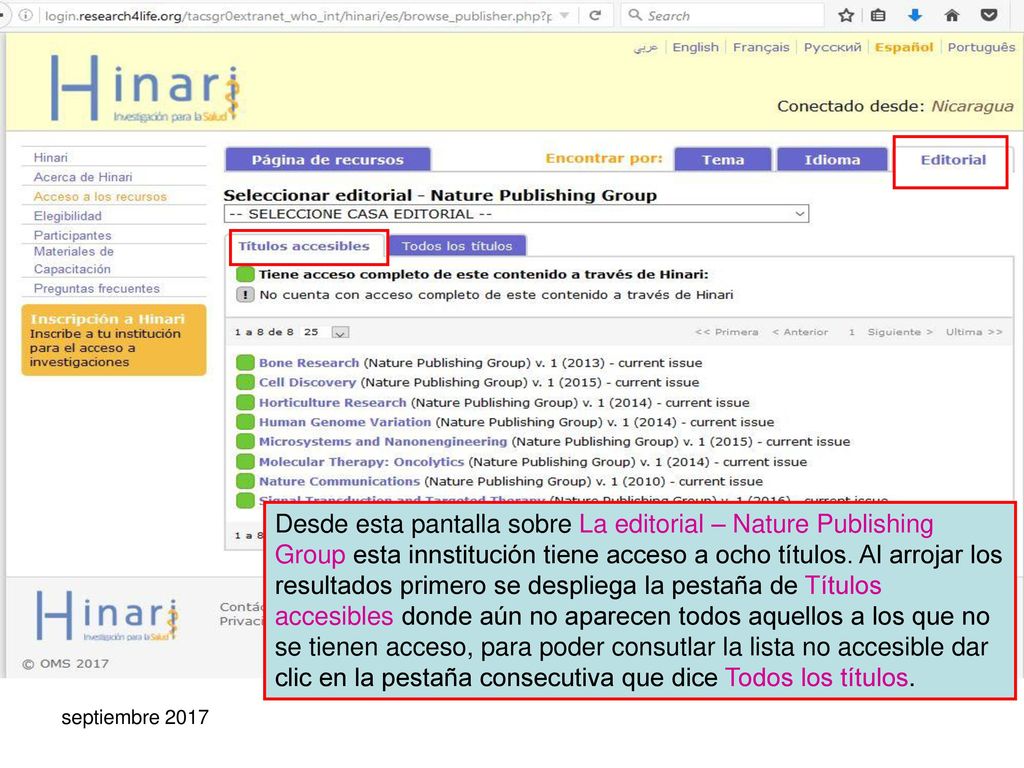Open Materiales de Capacitación link
1024x768 pixels.
coord(73,260)
